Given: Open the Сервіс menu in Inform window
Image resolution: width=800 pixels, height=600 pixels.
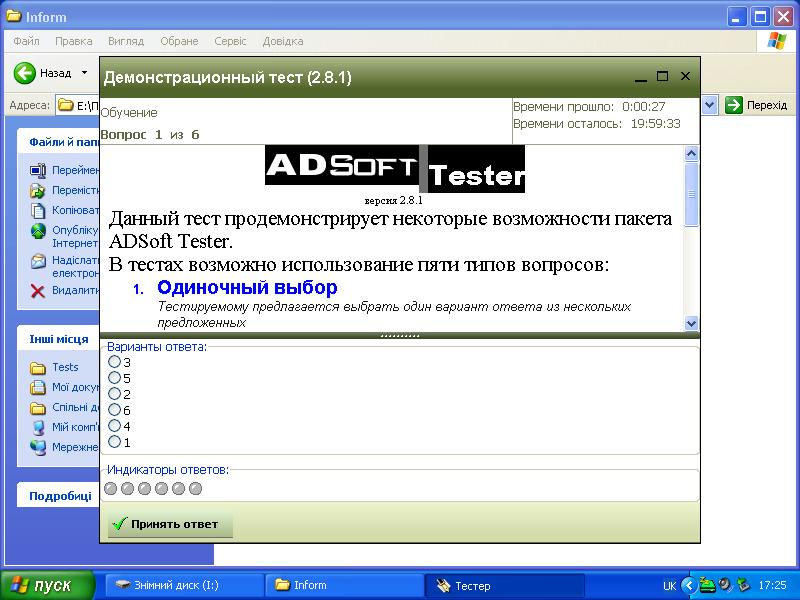Looking at the screenshot, I should click(x=230, y=41).
